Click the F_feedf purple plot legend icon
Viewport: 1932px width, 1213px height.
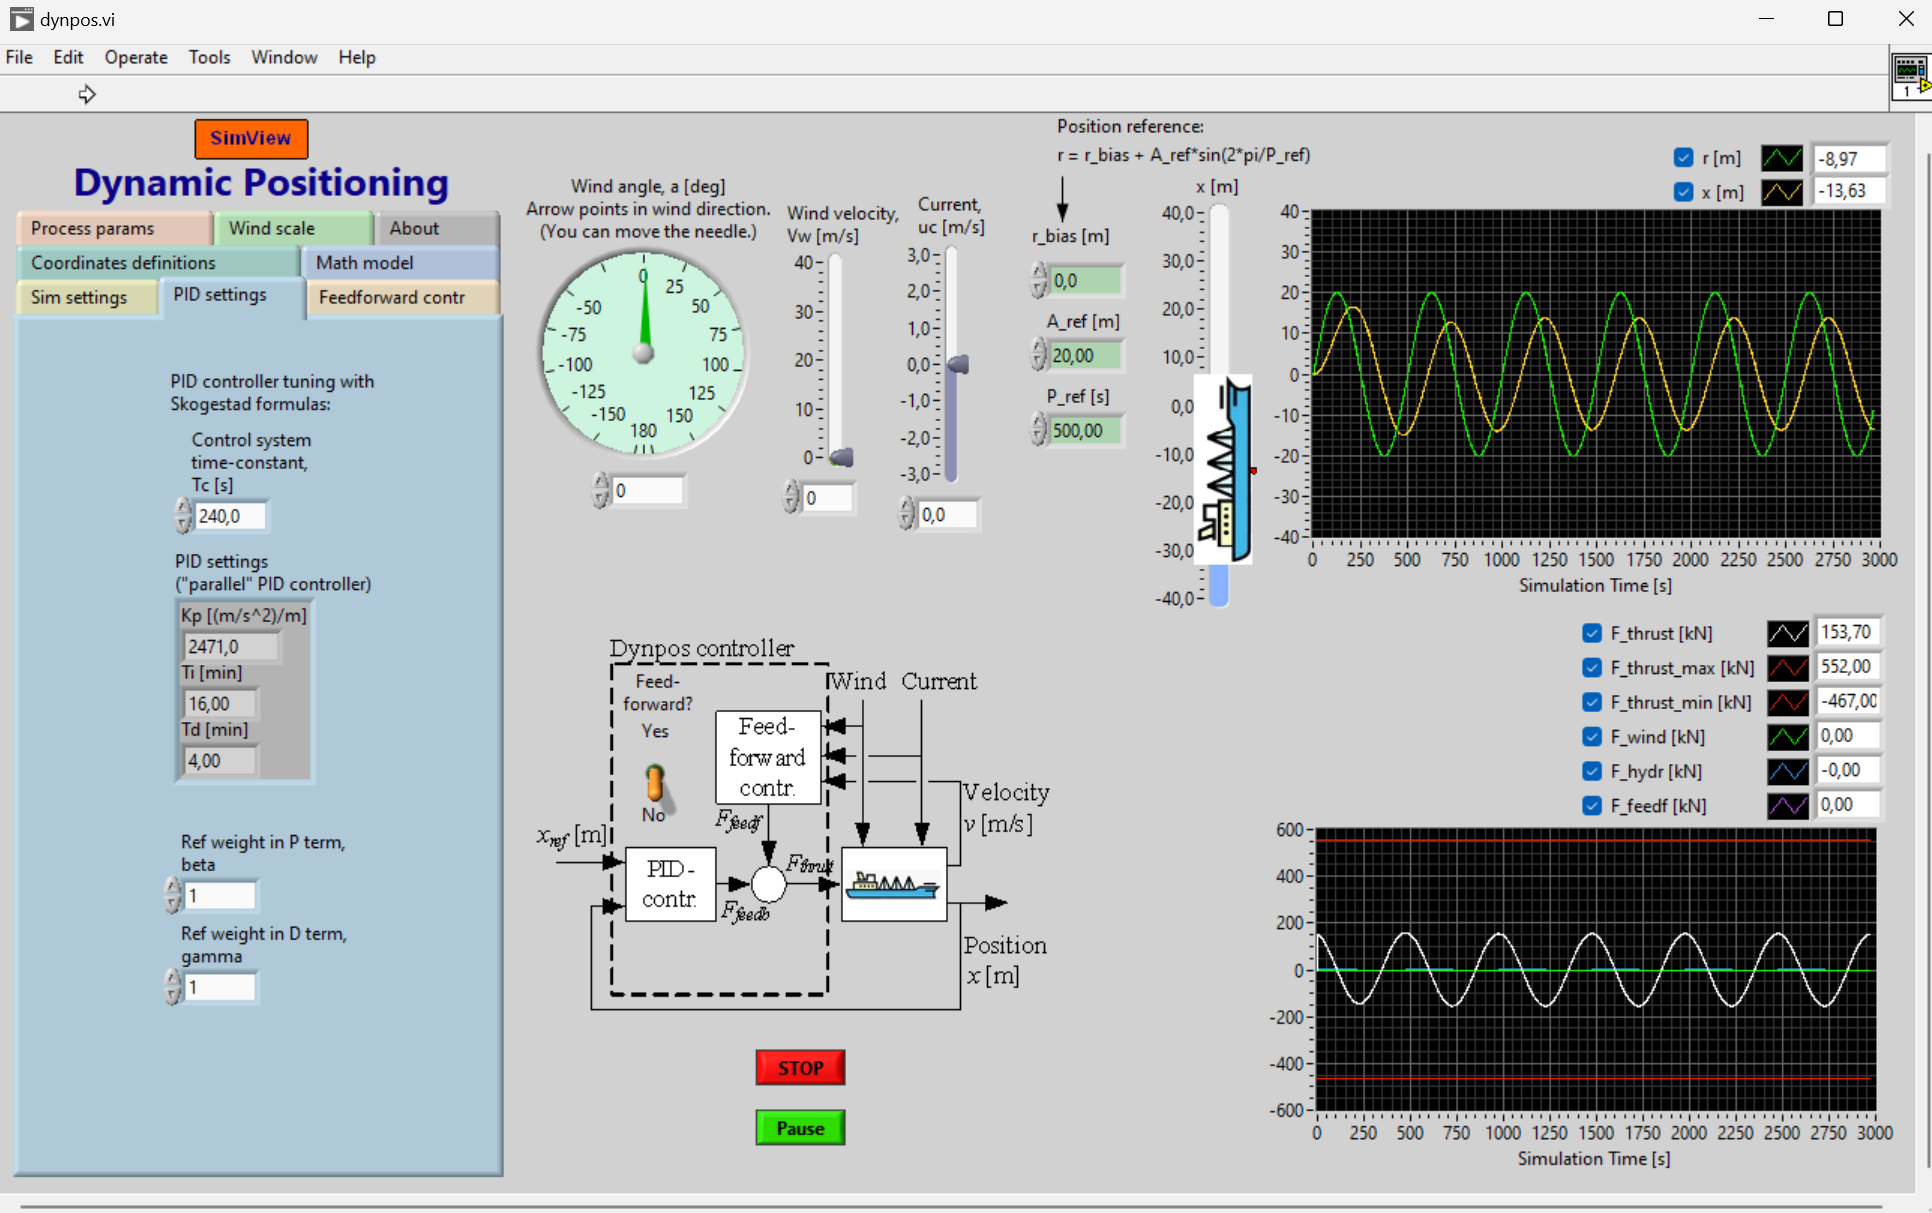(x=1787, y=806)
